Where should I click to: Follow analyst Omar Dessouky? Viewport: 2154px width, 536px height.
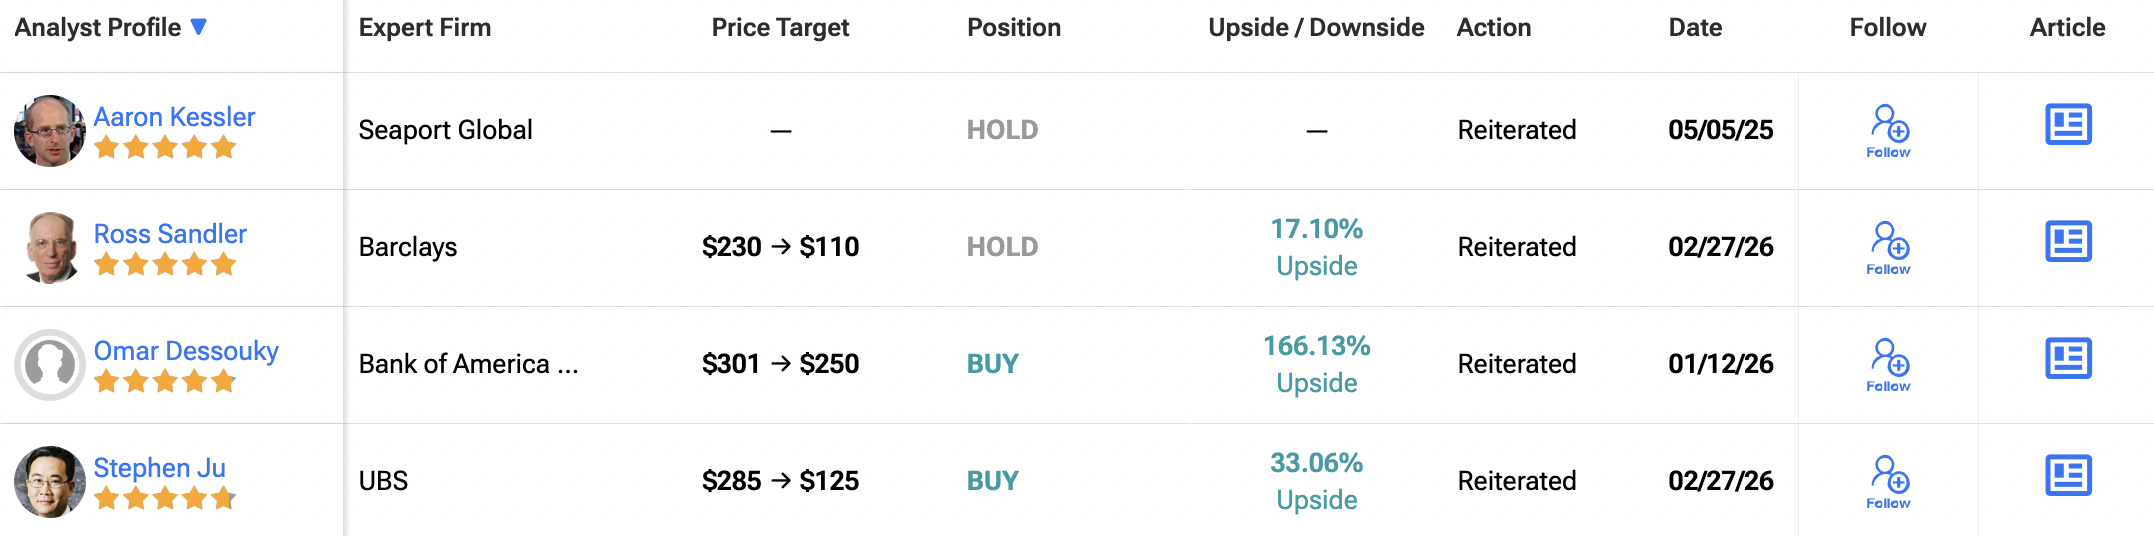point(1888,365)
